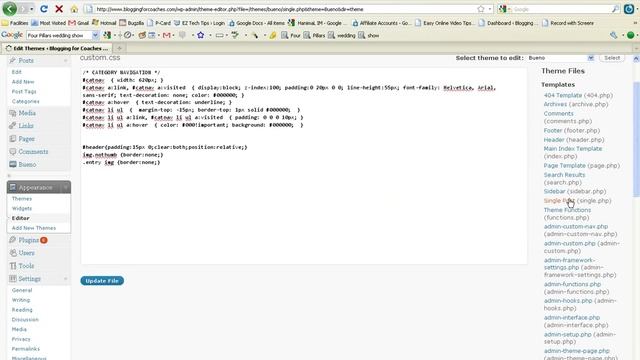This screenshot has width=640, height=360.
Task: Click the star bookmarks icon in Google toolbar
Action: [x=200, y=36]
